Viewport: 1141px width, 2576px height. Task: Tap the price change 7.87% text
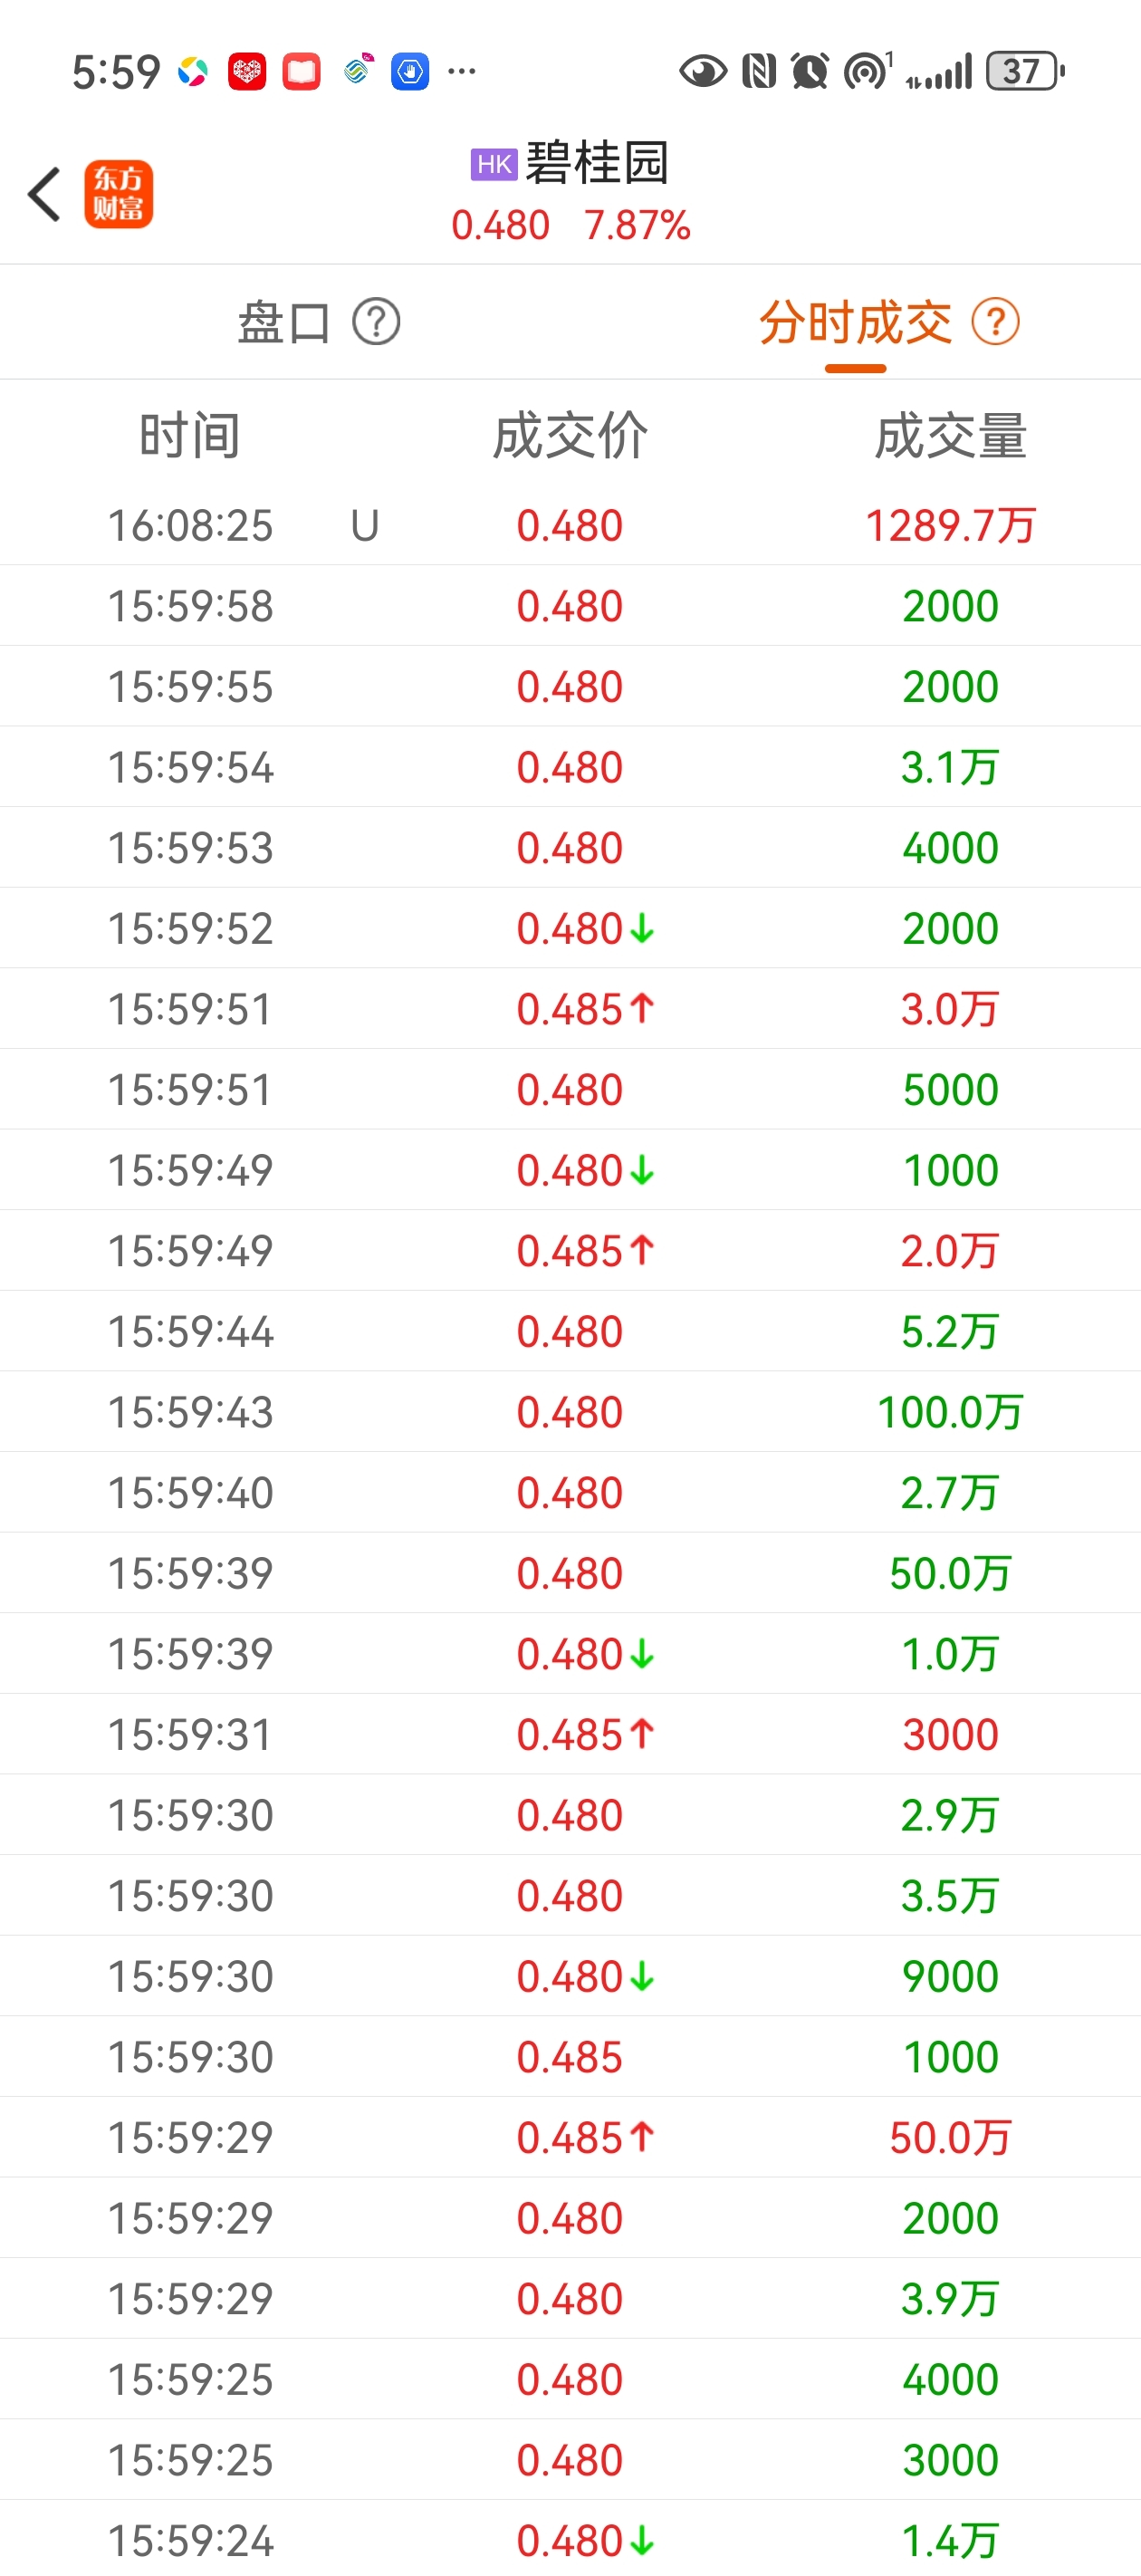click(637, 226)
